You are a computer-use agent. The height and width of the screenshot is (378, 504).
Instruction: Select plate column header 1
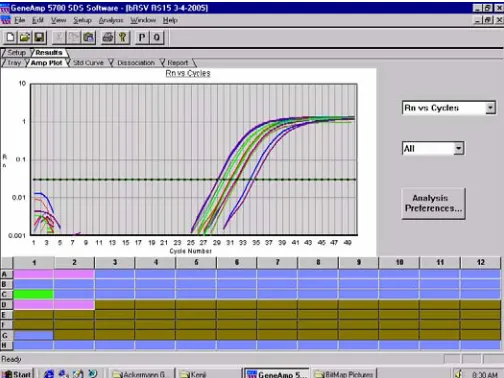34,263
